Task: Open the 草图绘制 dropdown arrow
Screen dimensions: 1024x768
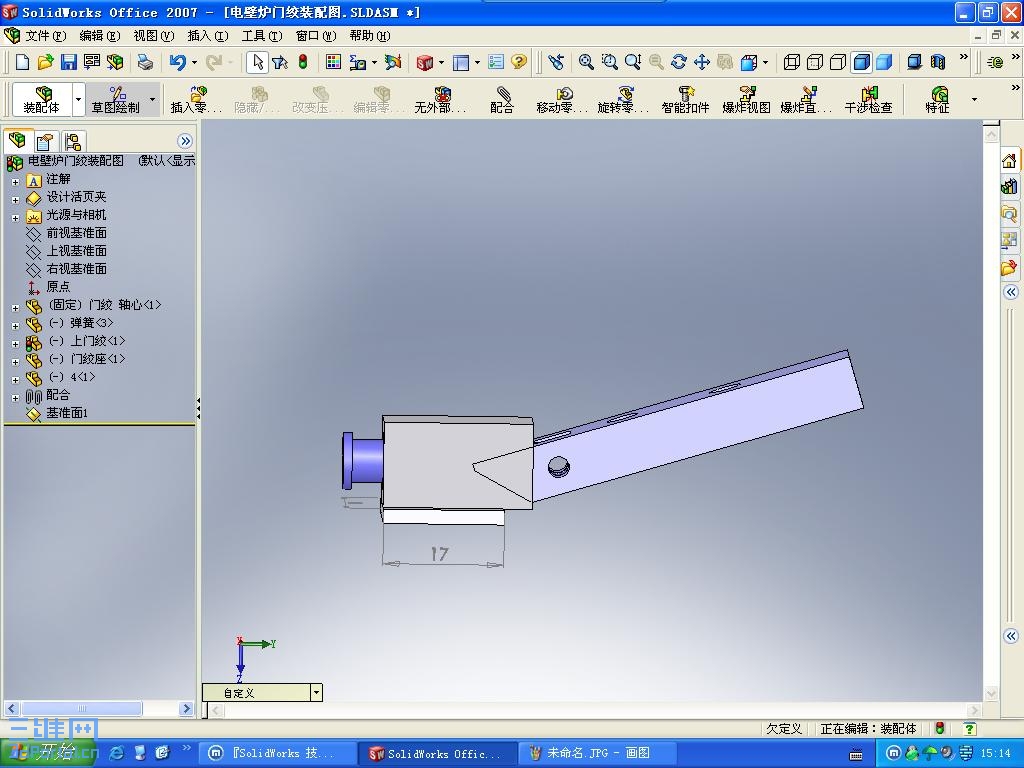Action: [x=152, y=99]
